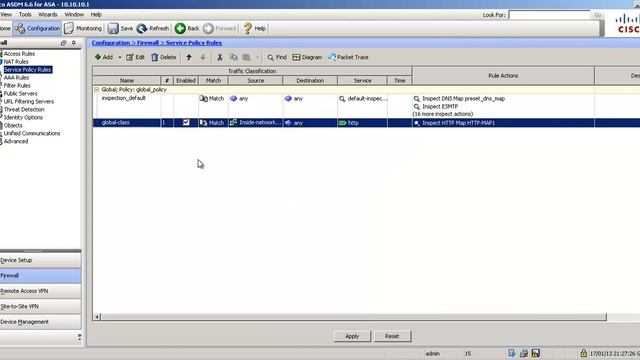The width and height of the screenshot is (640, 360).
Task: Select Unified Communications in the tree
Action: (x=32, y=133)
